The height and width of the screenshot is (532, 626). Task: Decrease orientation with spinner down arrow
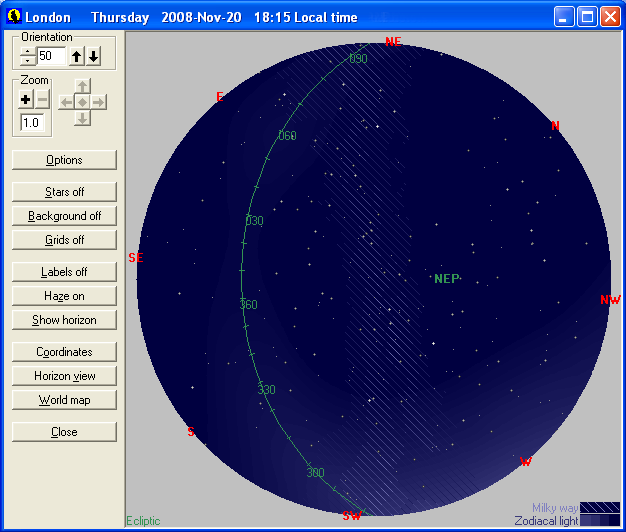28,60
